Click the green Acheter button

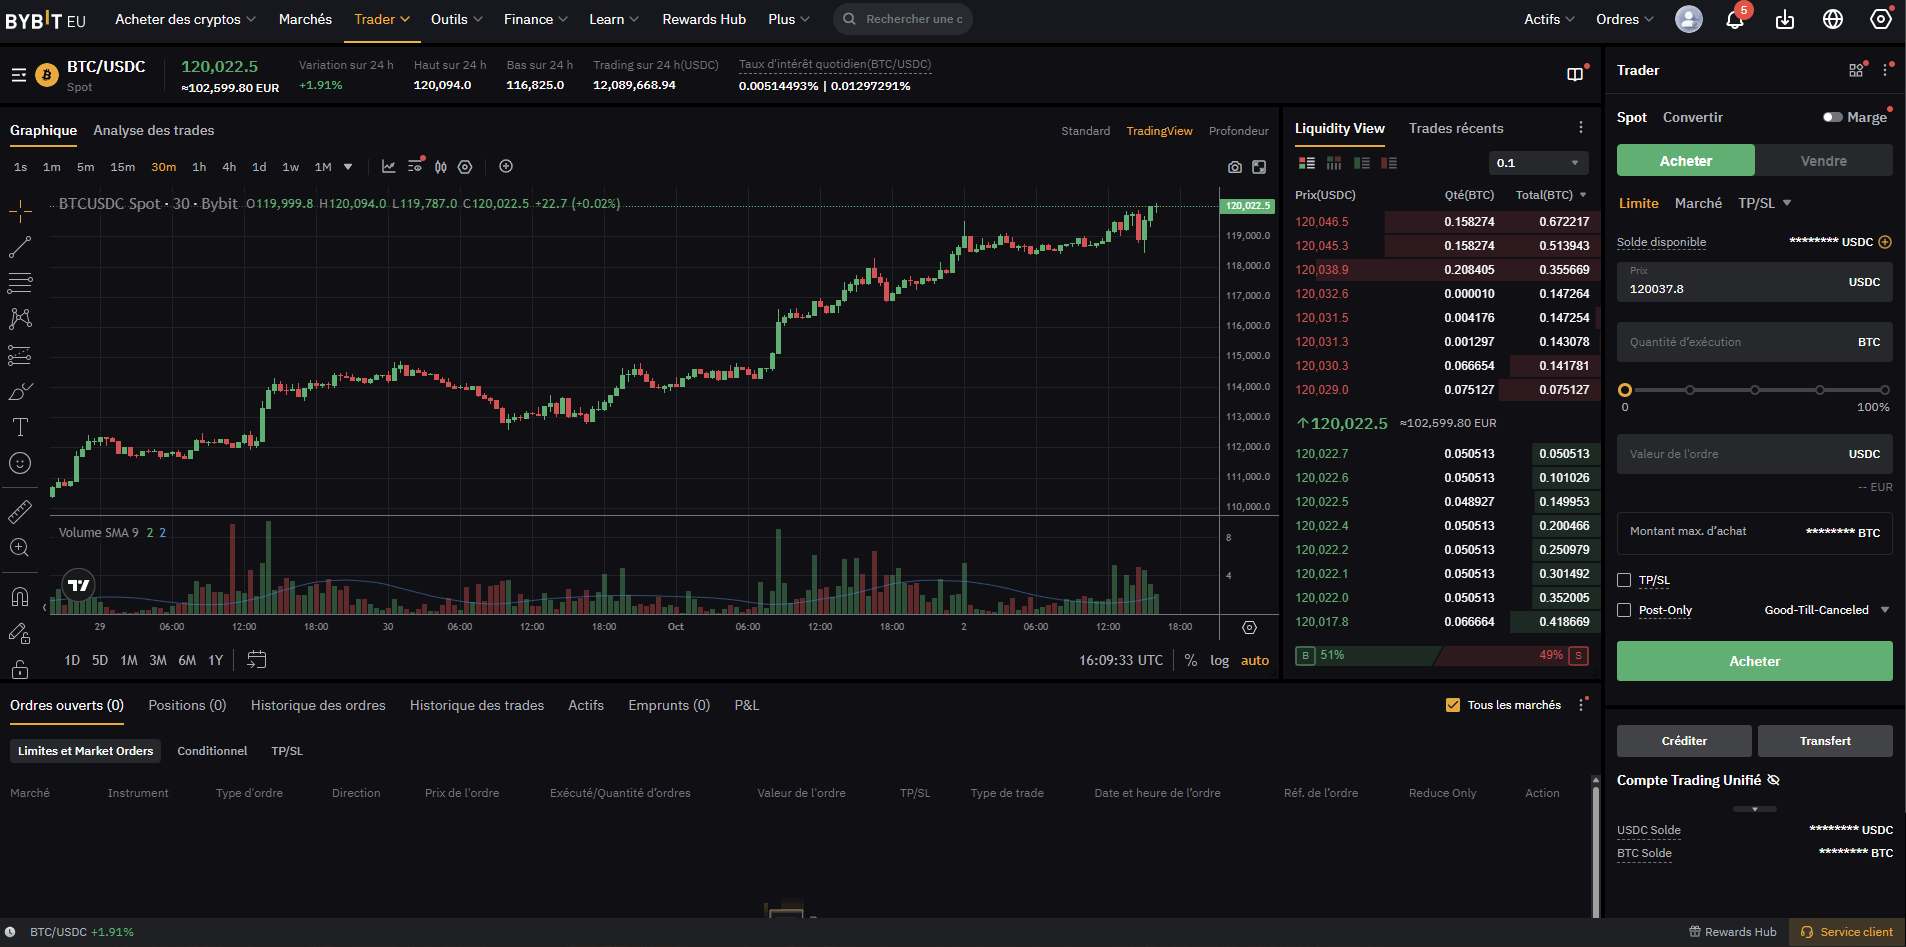coord(1752,661)
